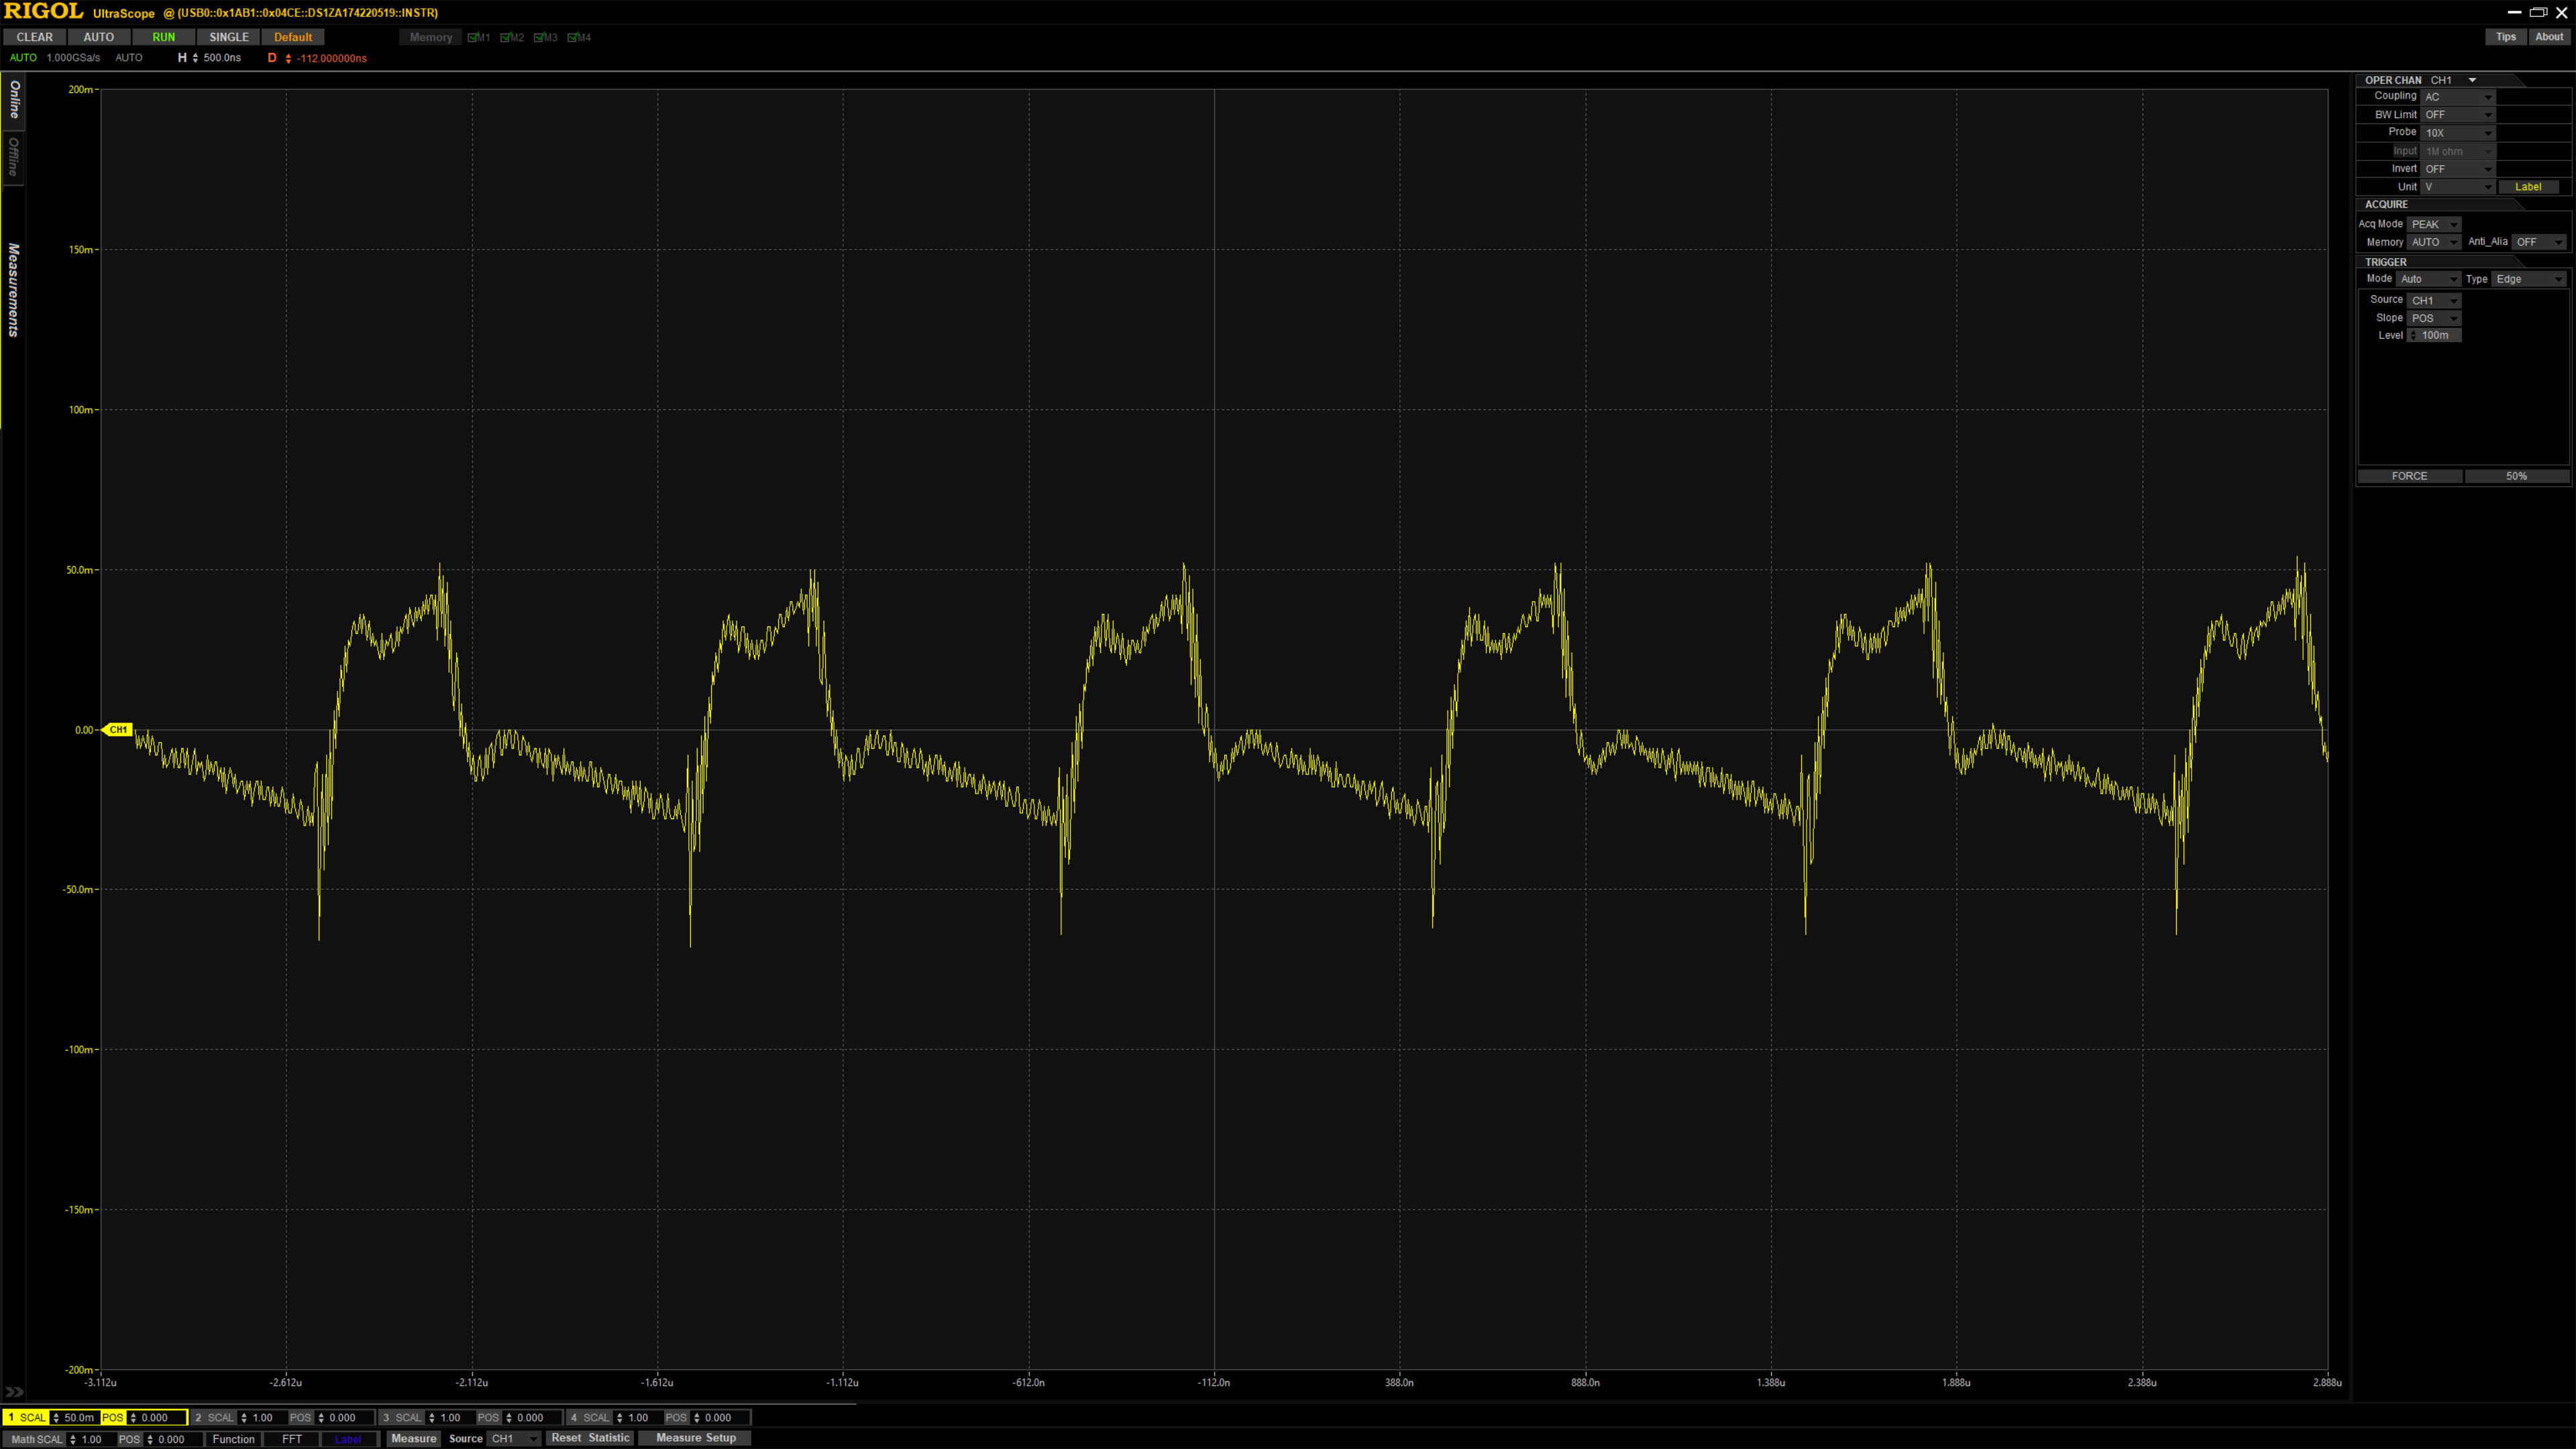The height and width of the screenshot is (1449, 2576).
Task: Click the delay D stepper arrows
Action: [288, 58]
